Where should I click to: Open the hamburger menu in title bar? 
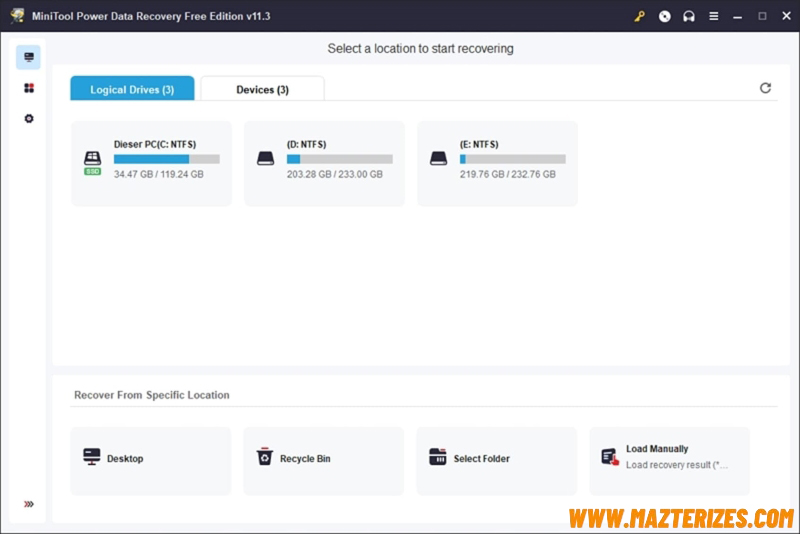[714, 16]
